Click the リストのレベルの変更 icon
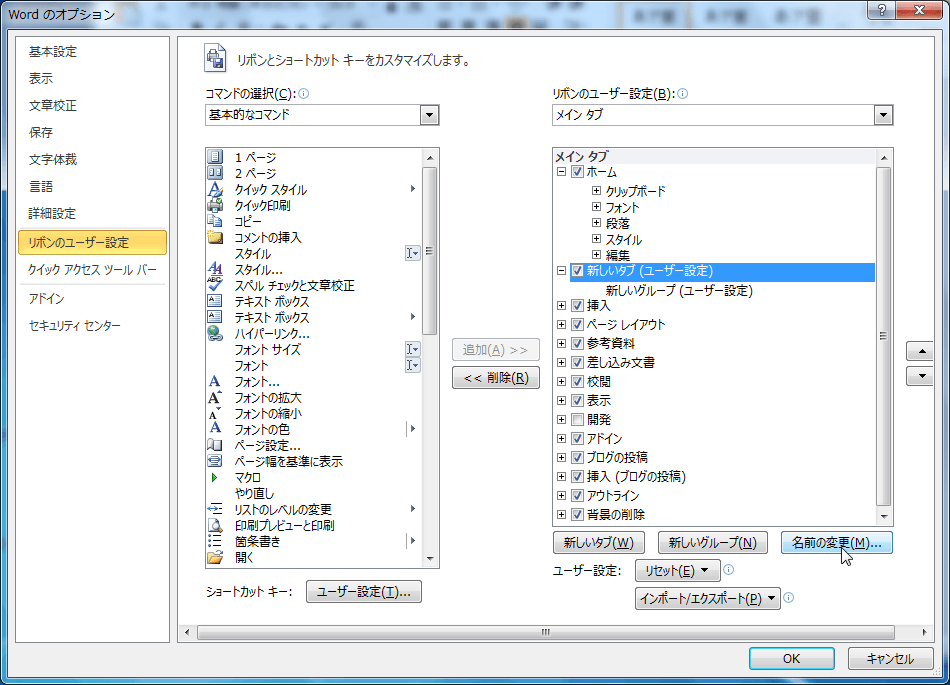The width and height of the screenshot is (950, 685). pos(215,509)
